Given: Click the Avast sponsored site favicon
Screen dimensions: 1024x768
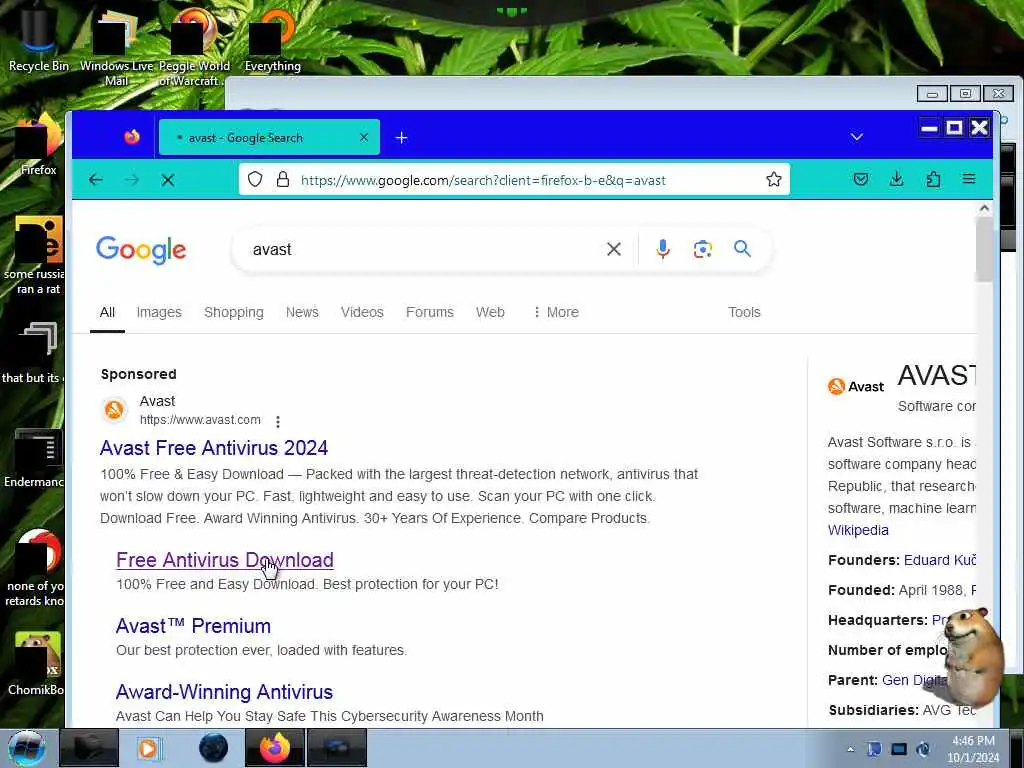Looking at the screenshot, I should point(115,410).
